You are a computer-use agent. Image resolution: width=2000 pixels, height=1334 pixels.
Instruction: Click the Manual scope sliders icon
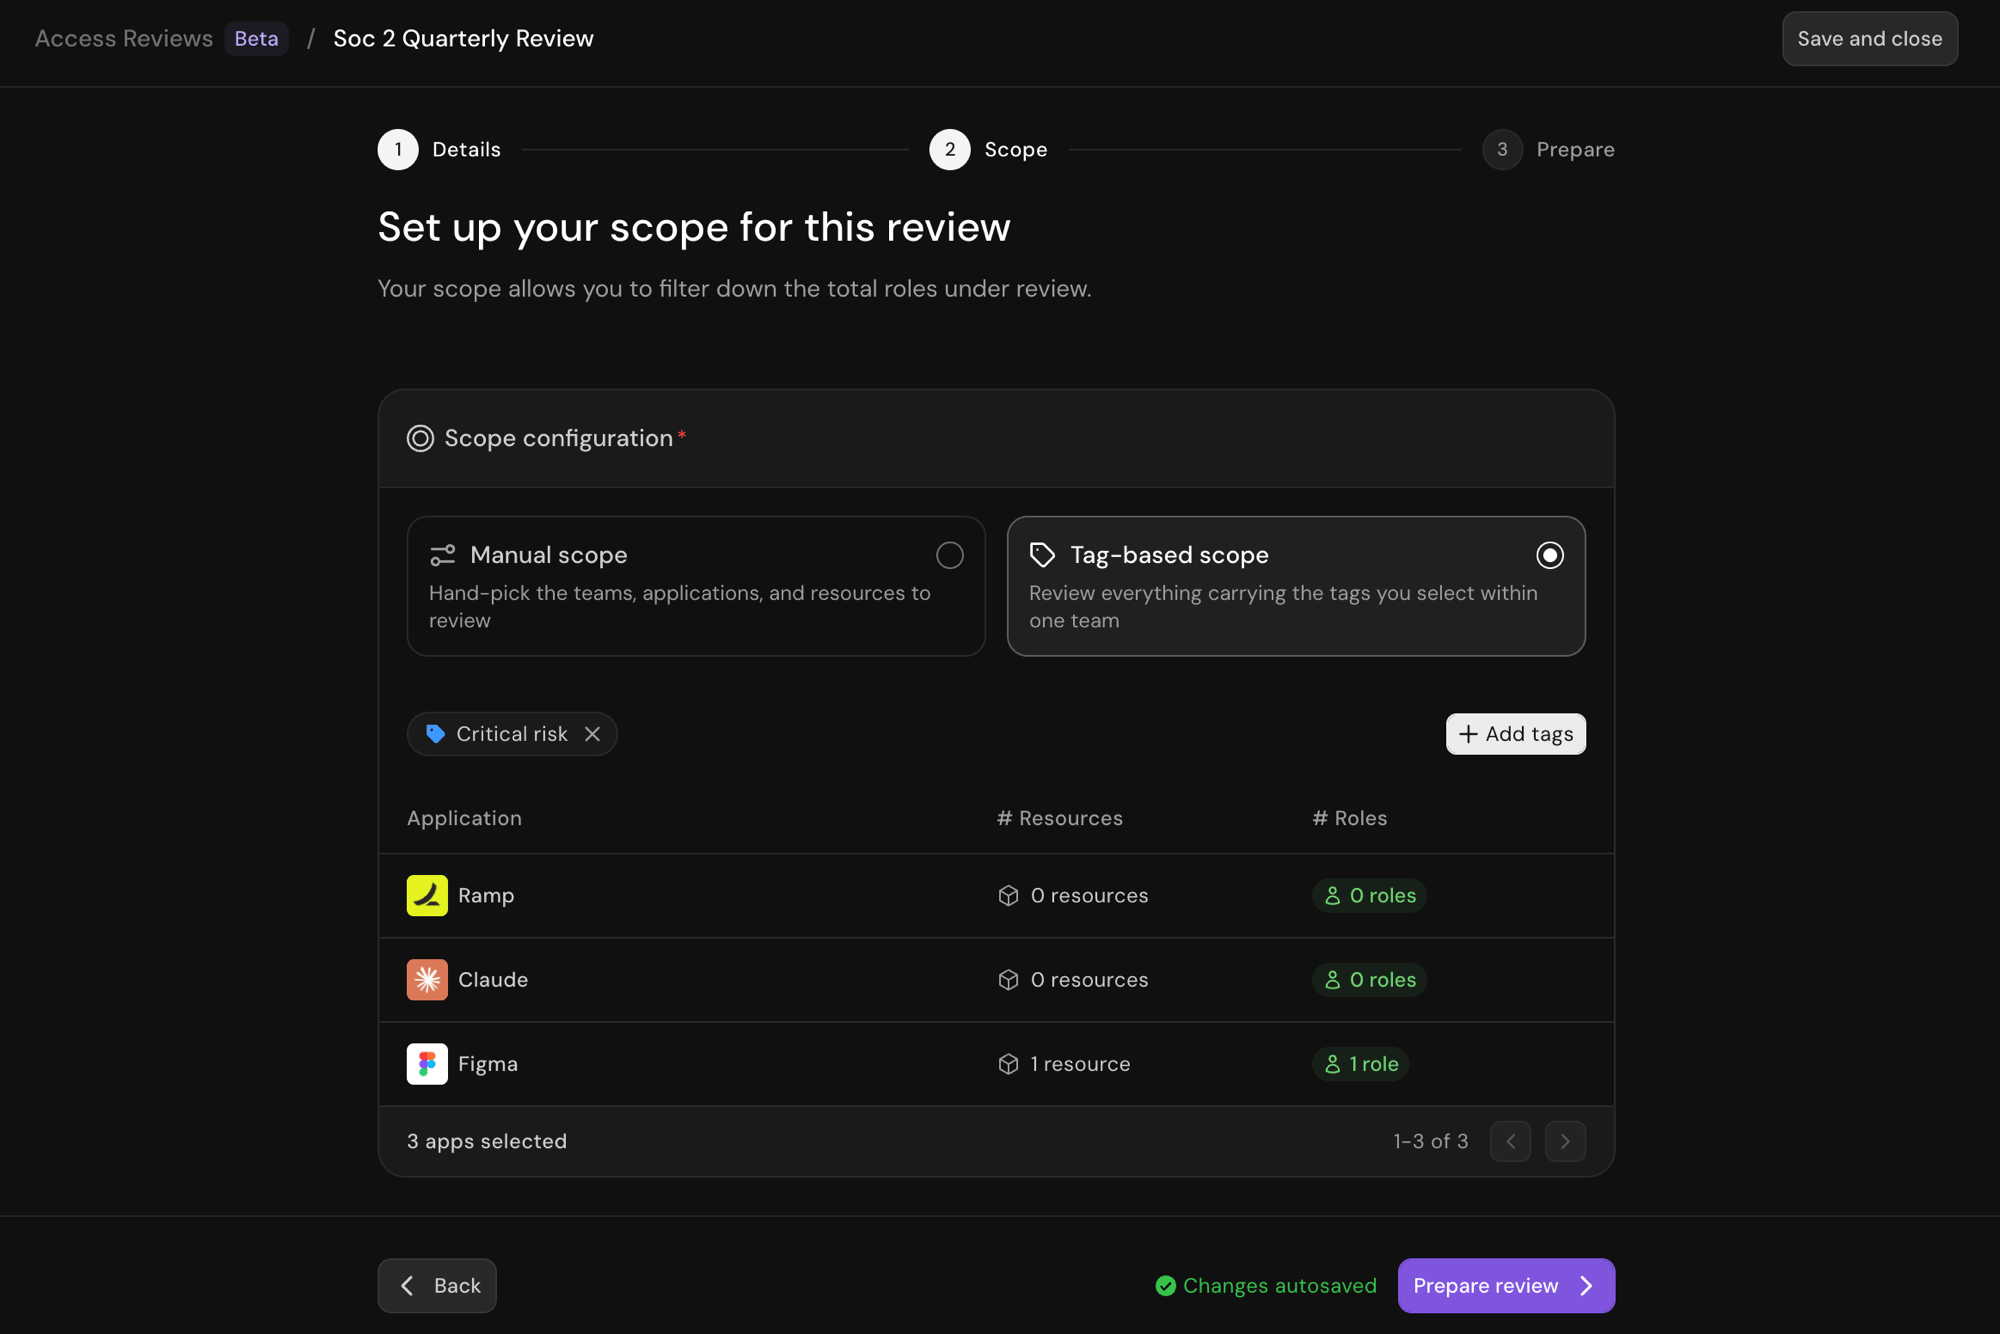(x=442, y=555)
